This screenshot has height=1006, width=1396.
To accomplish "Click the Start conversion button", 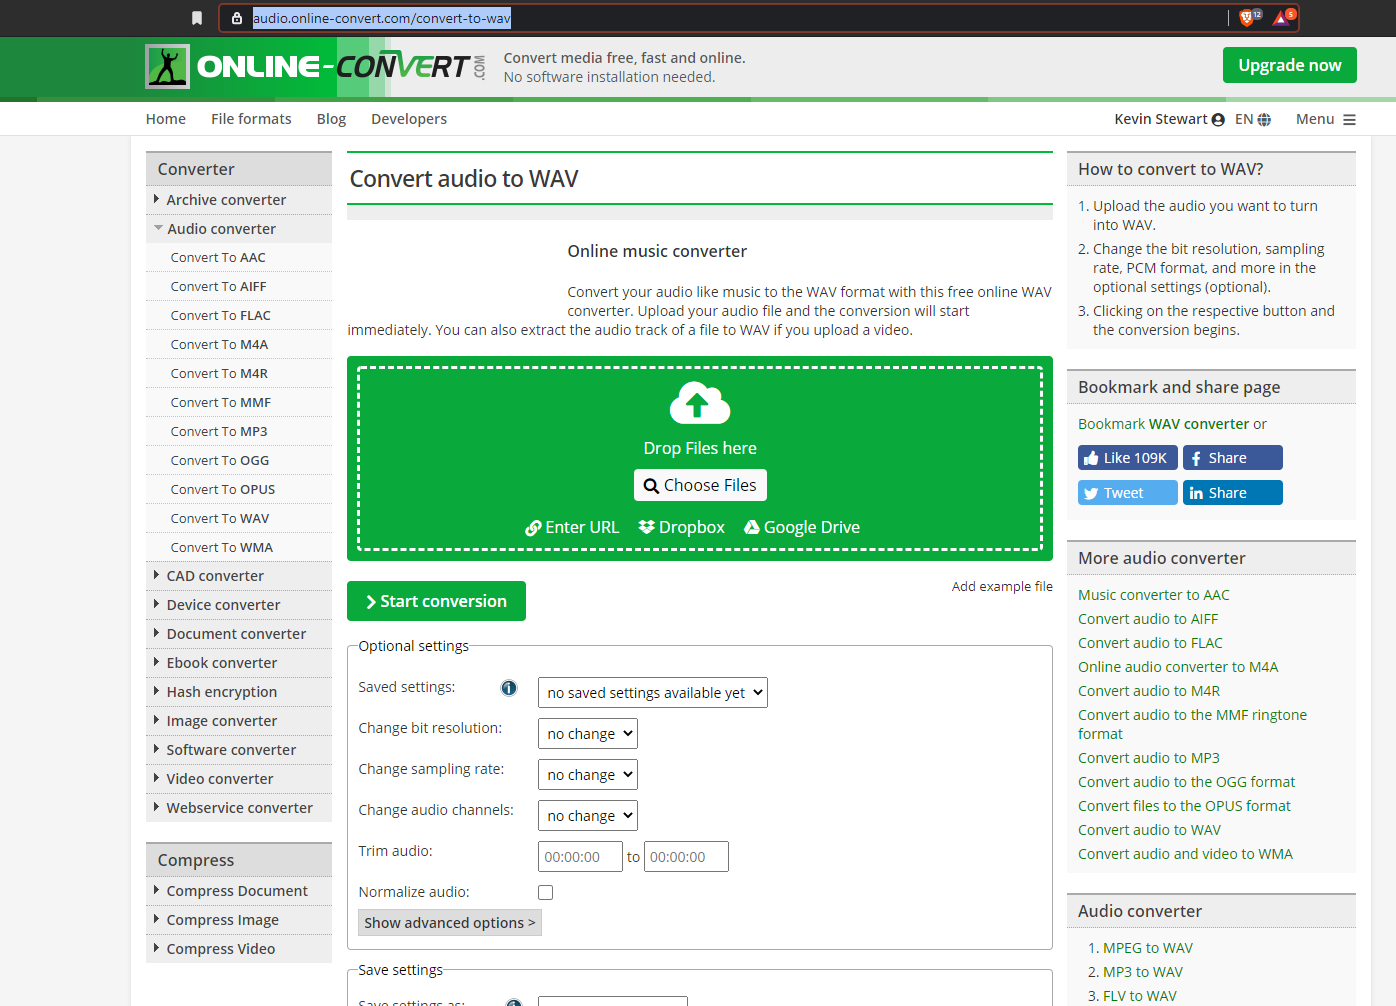I will (x=436, y=601).
